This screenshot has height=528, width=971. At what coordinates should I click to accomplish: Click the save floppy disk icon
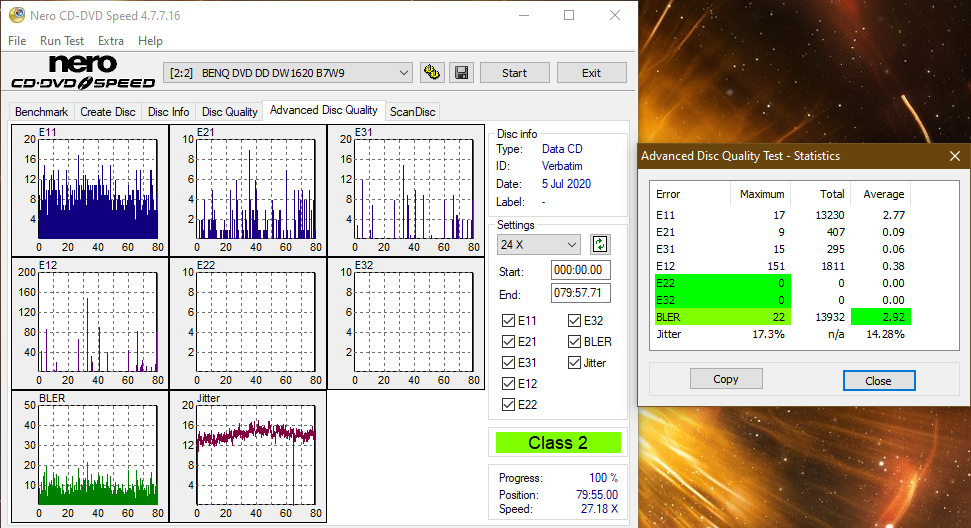(461, 72)
